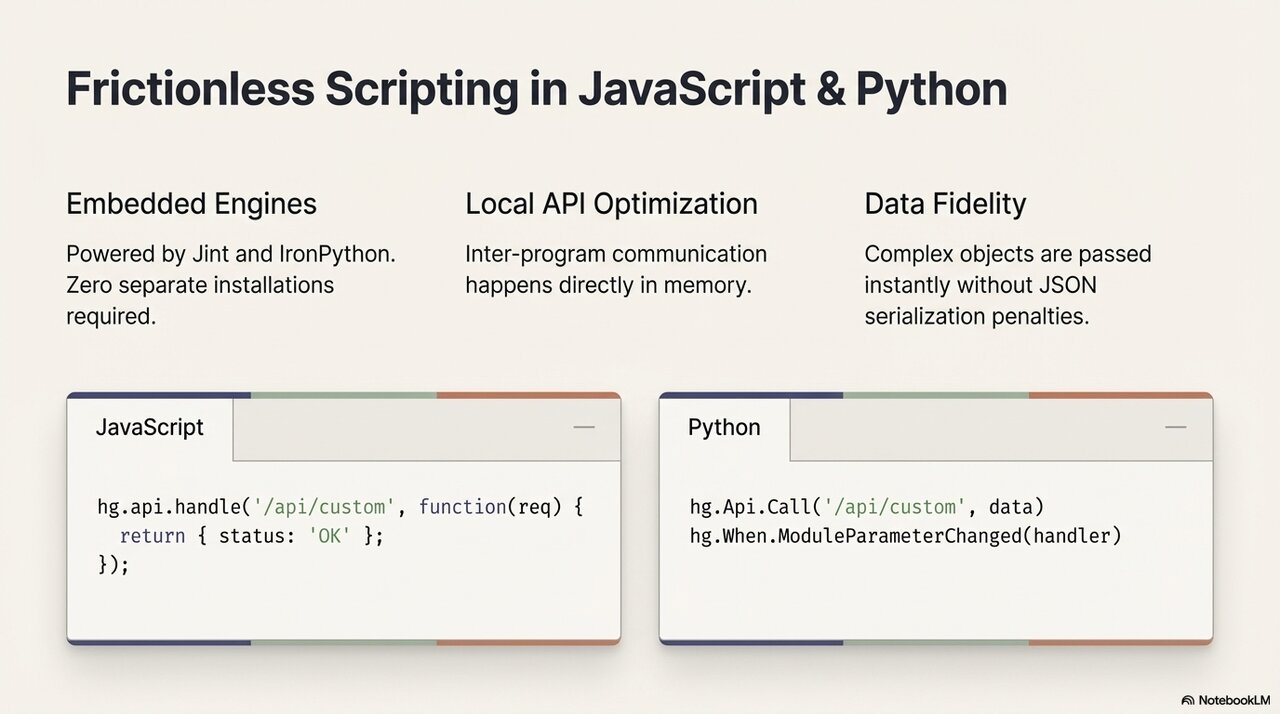Click the orange top-bar segment on Python panel

tap(1120, 395)
